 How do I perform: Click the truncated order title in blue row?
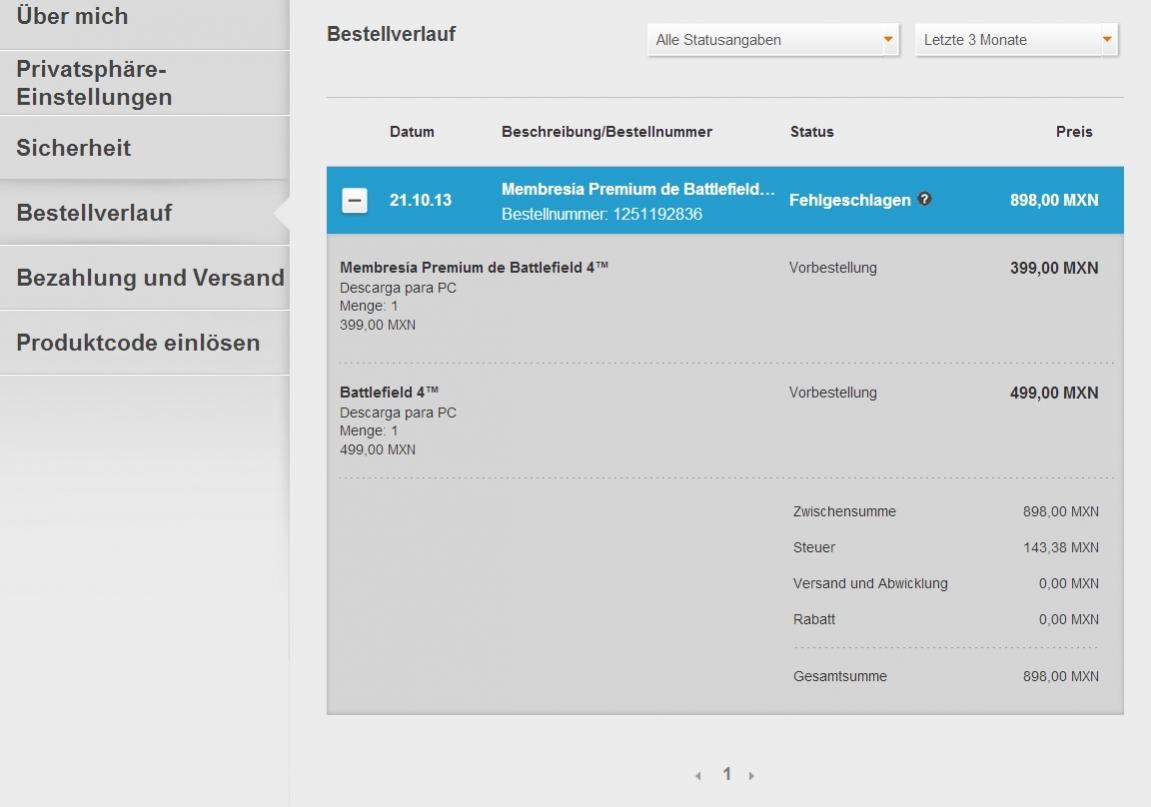638,189
